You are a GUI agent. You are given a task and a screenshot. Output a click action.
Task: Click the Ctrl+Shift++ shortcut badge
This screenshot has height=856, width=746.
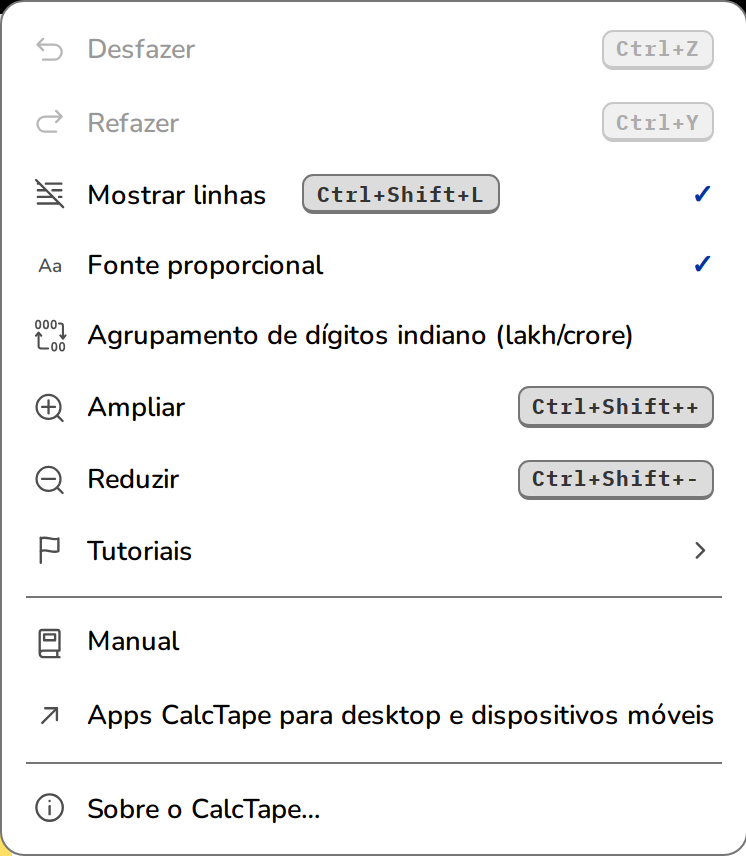(616, 407)
